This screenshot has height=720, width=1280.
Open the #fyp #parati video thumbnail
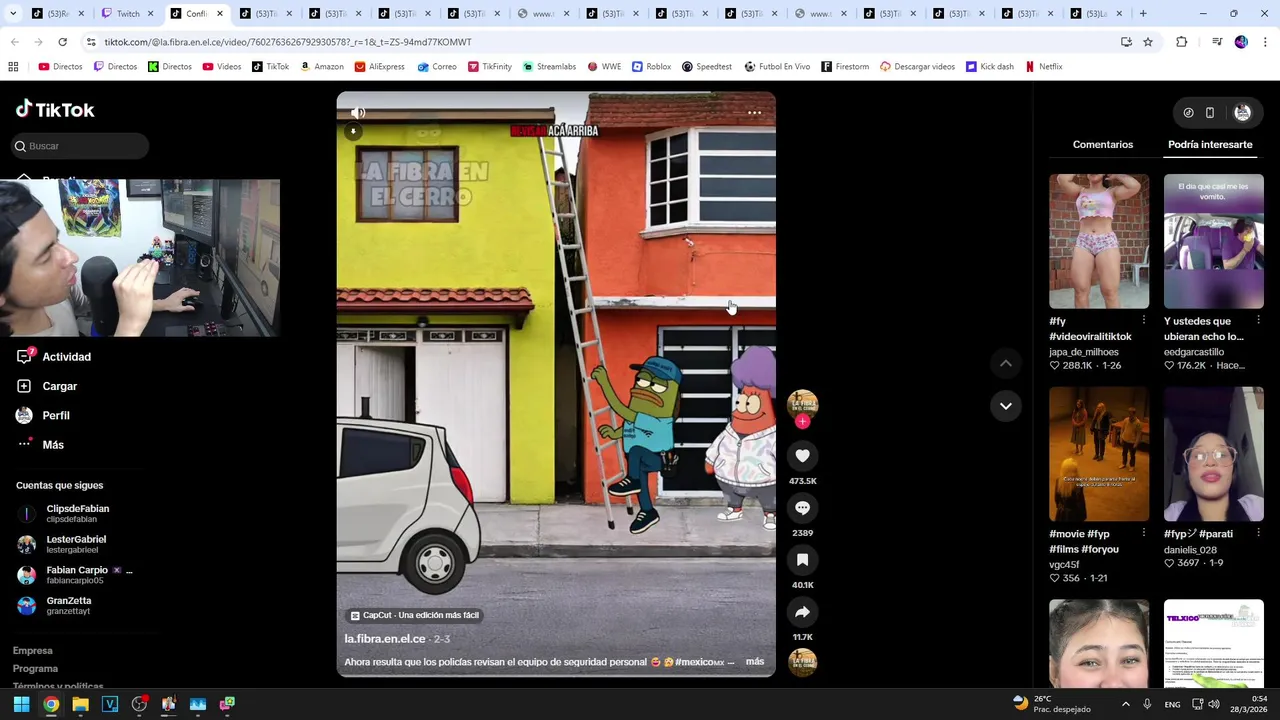(1214, 454)
